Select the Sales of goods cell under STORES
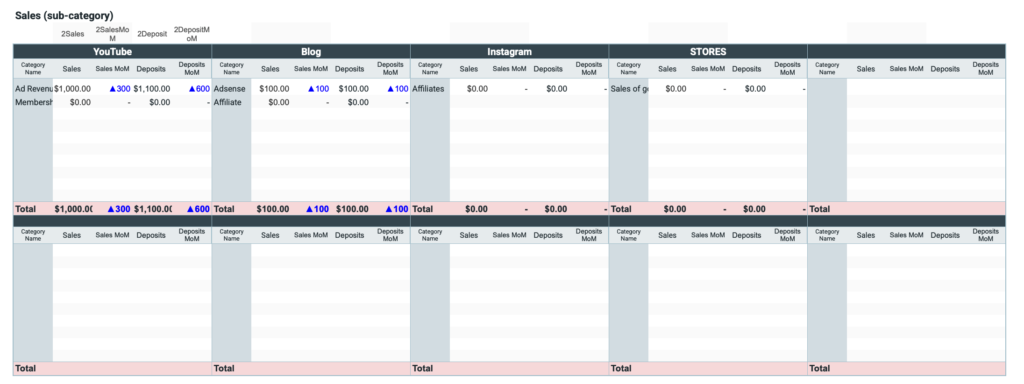1024x384 pixels. pos(629,89)
